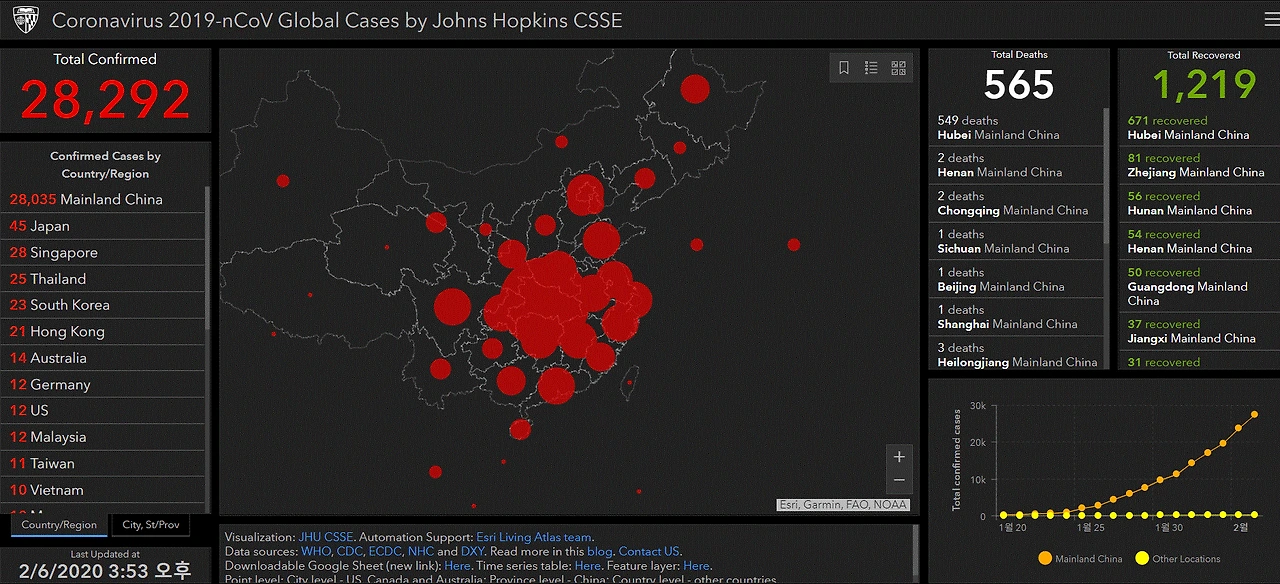Select the Heilongjiang deaths row

point(1015,354)
